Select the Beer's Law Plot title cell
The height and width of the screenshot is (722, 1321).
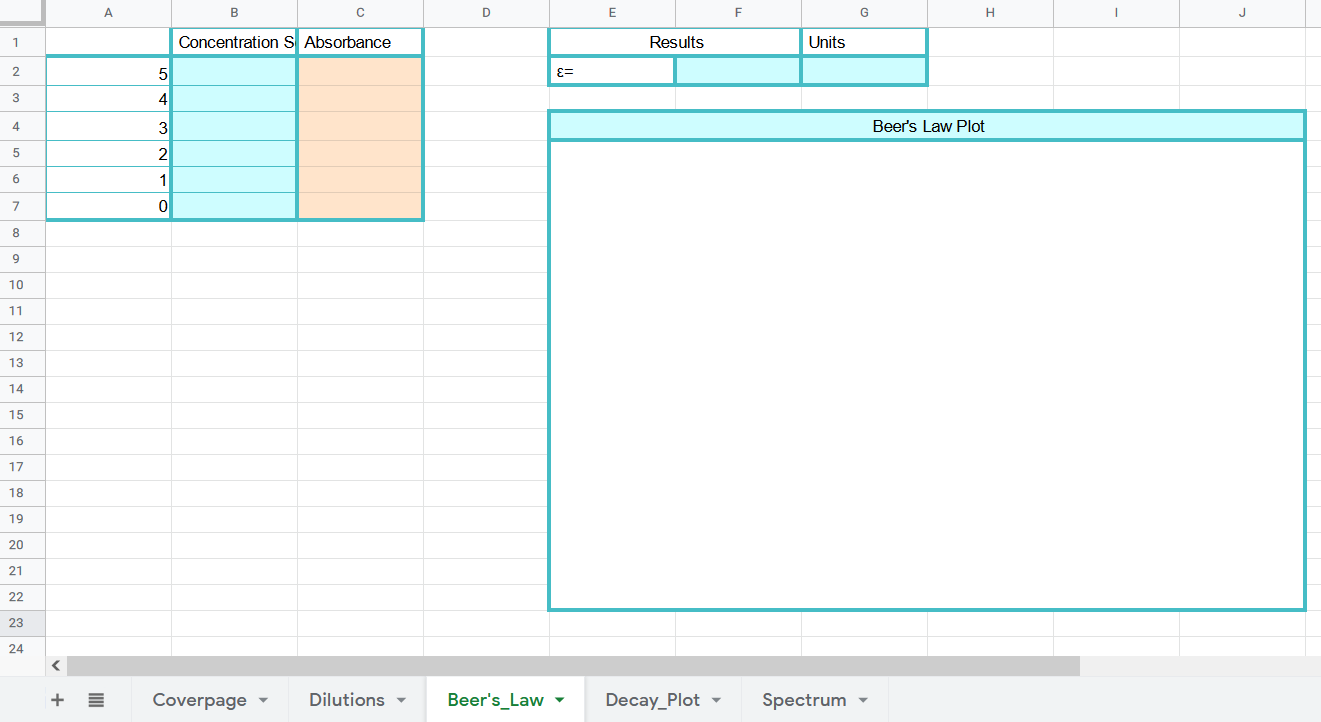pyautogui.click(x=927, y=126)
